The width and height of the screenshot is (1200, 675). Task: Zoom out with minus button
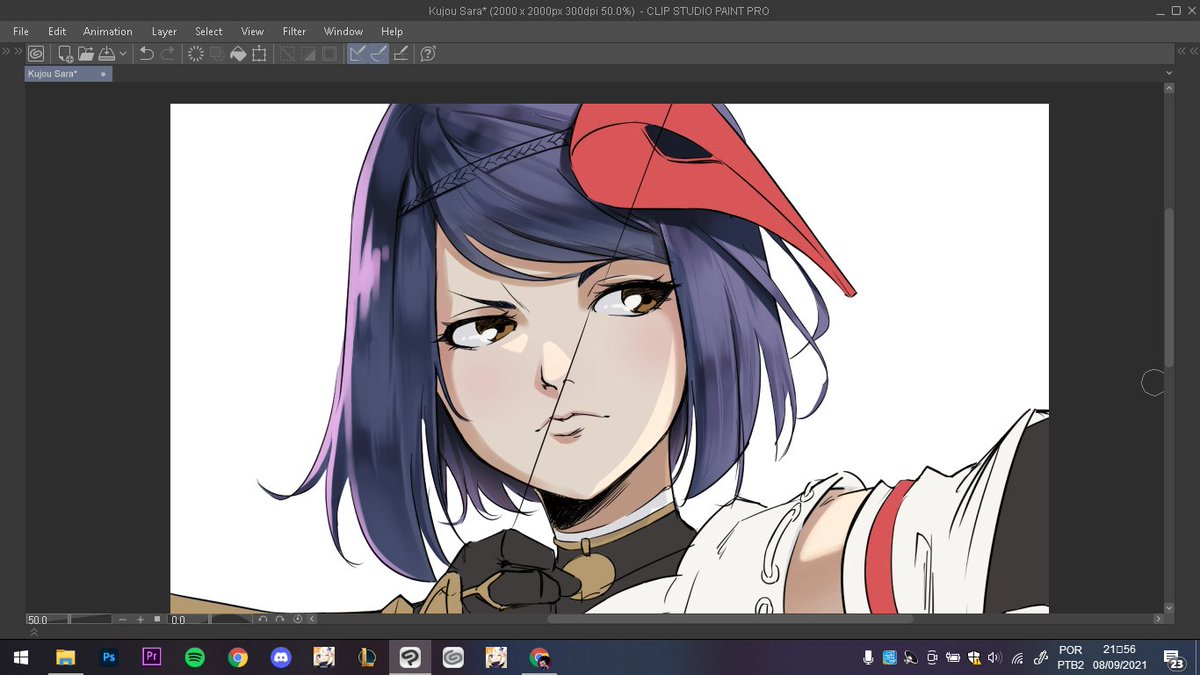point(122,620)
